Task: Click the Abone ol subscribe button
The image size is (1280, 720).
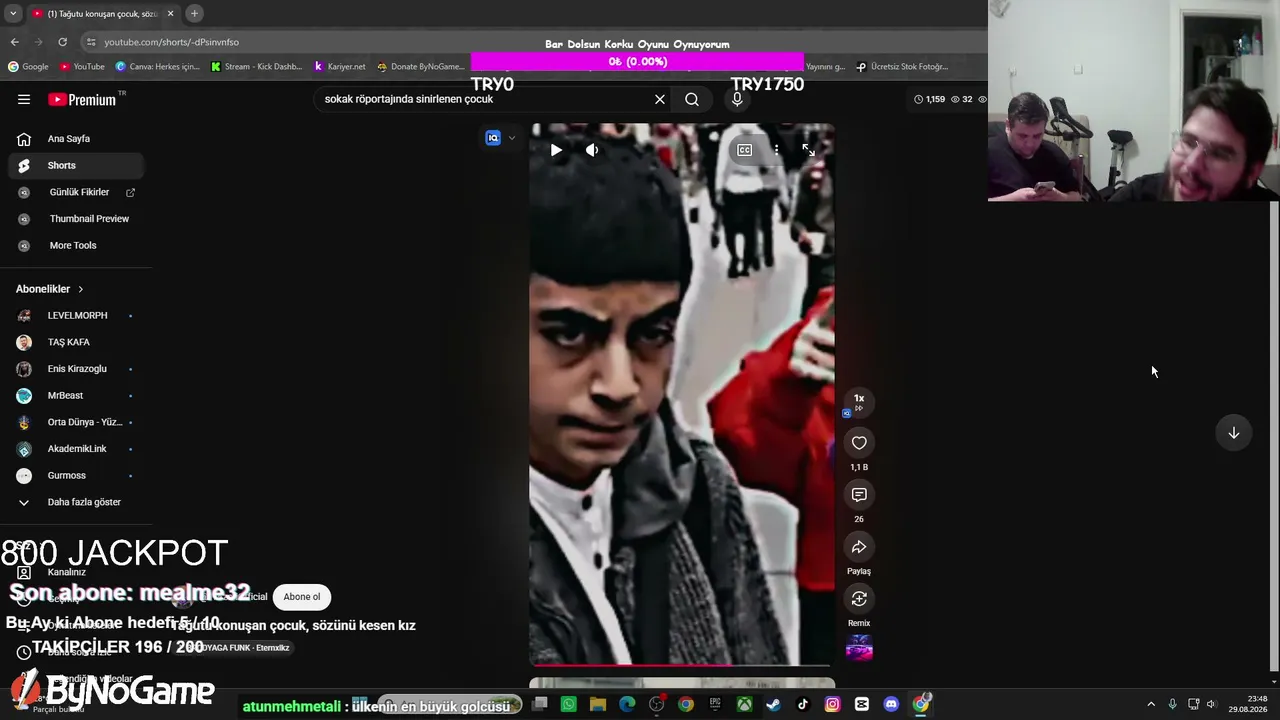Action: [x=302, y=597]
